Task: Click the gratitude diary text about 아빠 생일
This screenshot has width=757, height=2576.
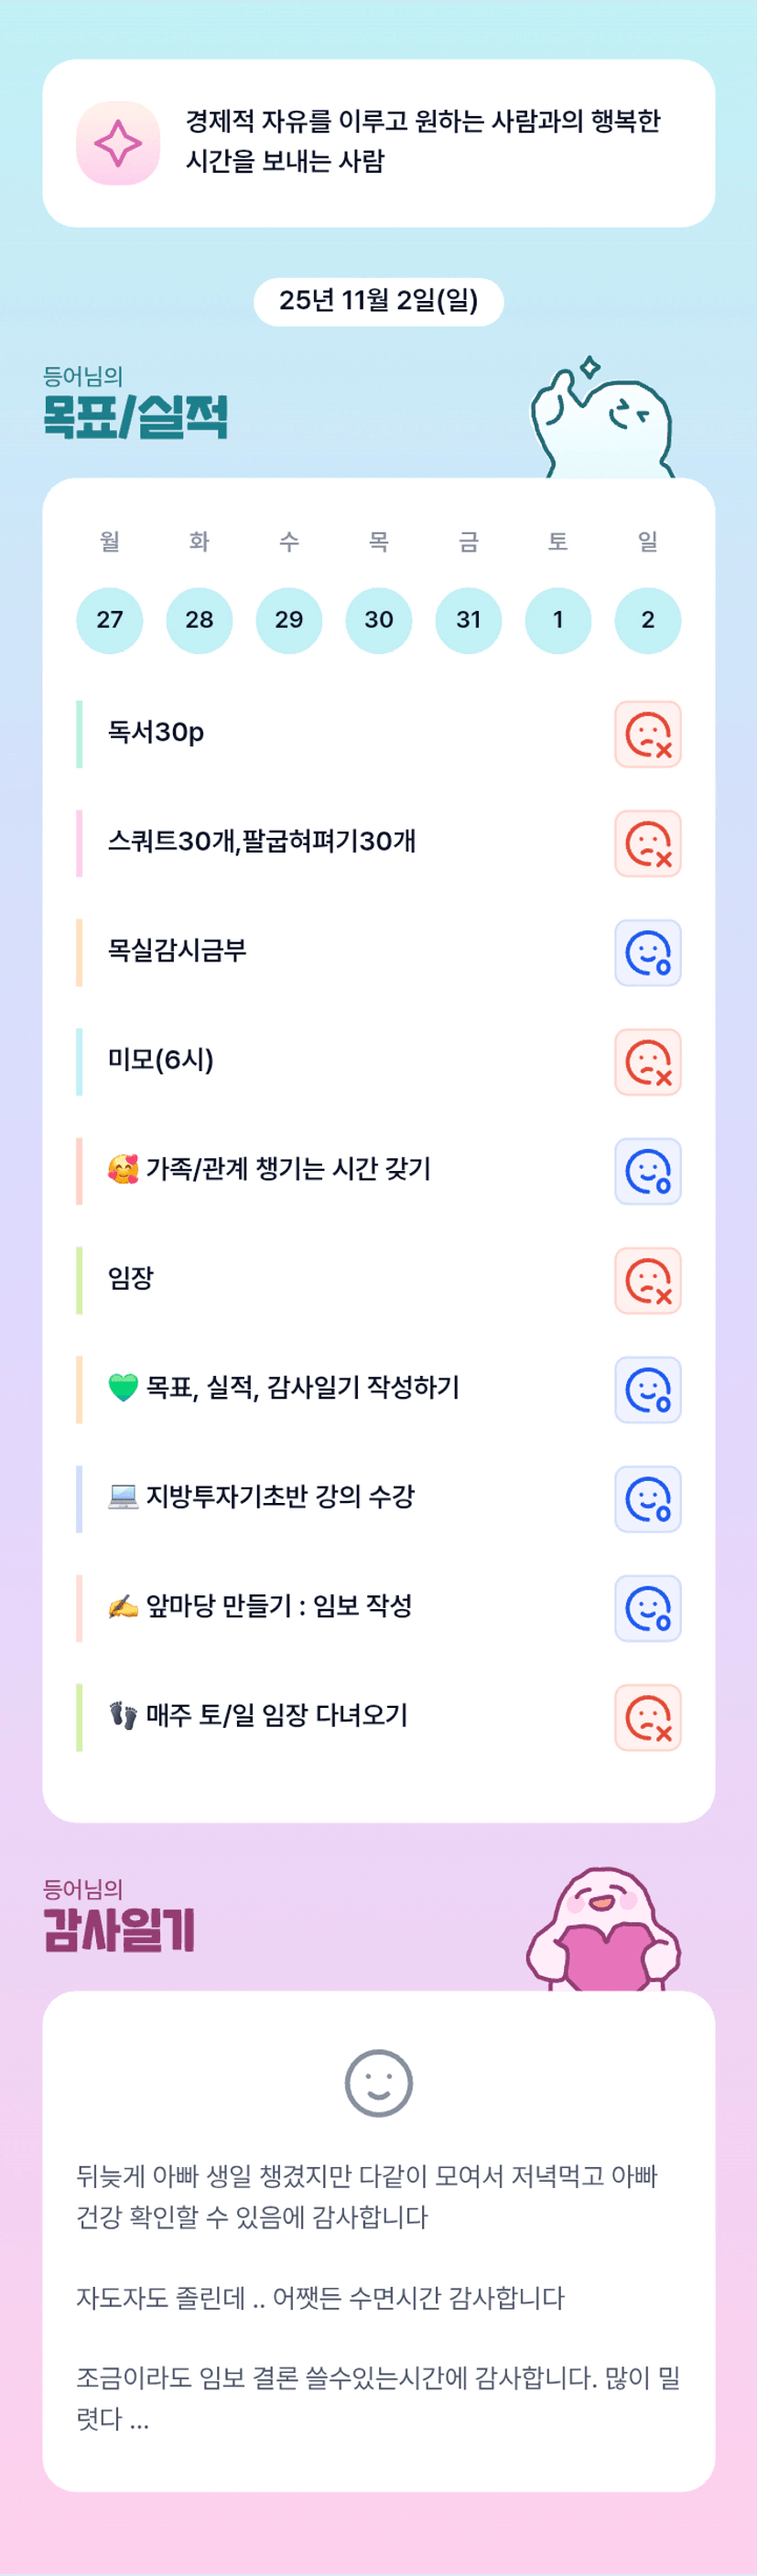Action: (x=367, y=2196)
